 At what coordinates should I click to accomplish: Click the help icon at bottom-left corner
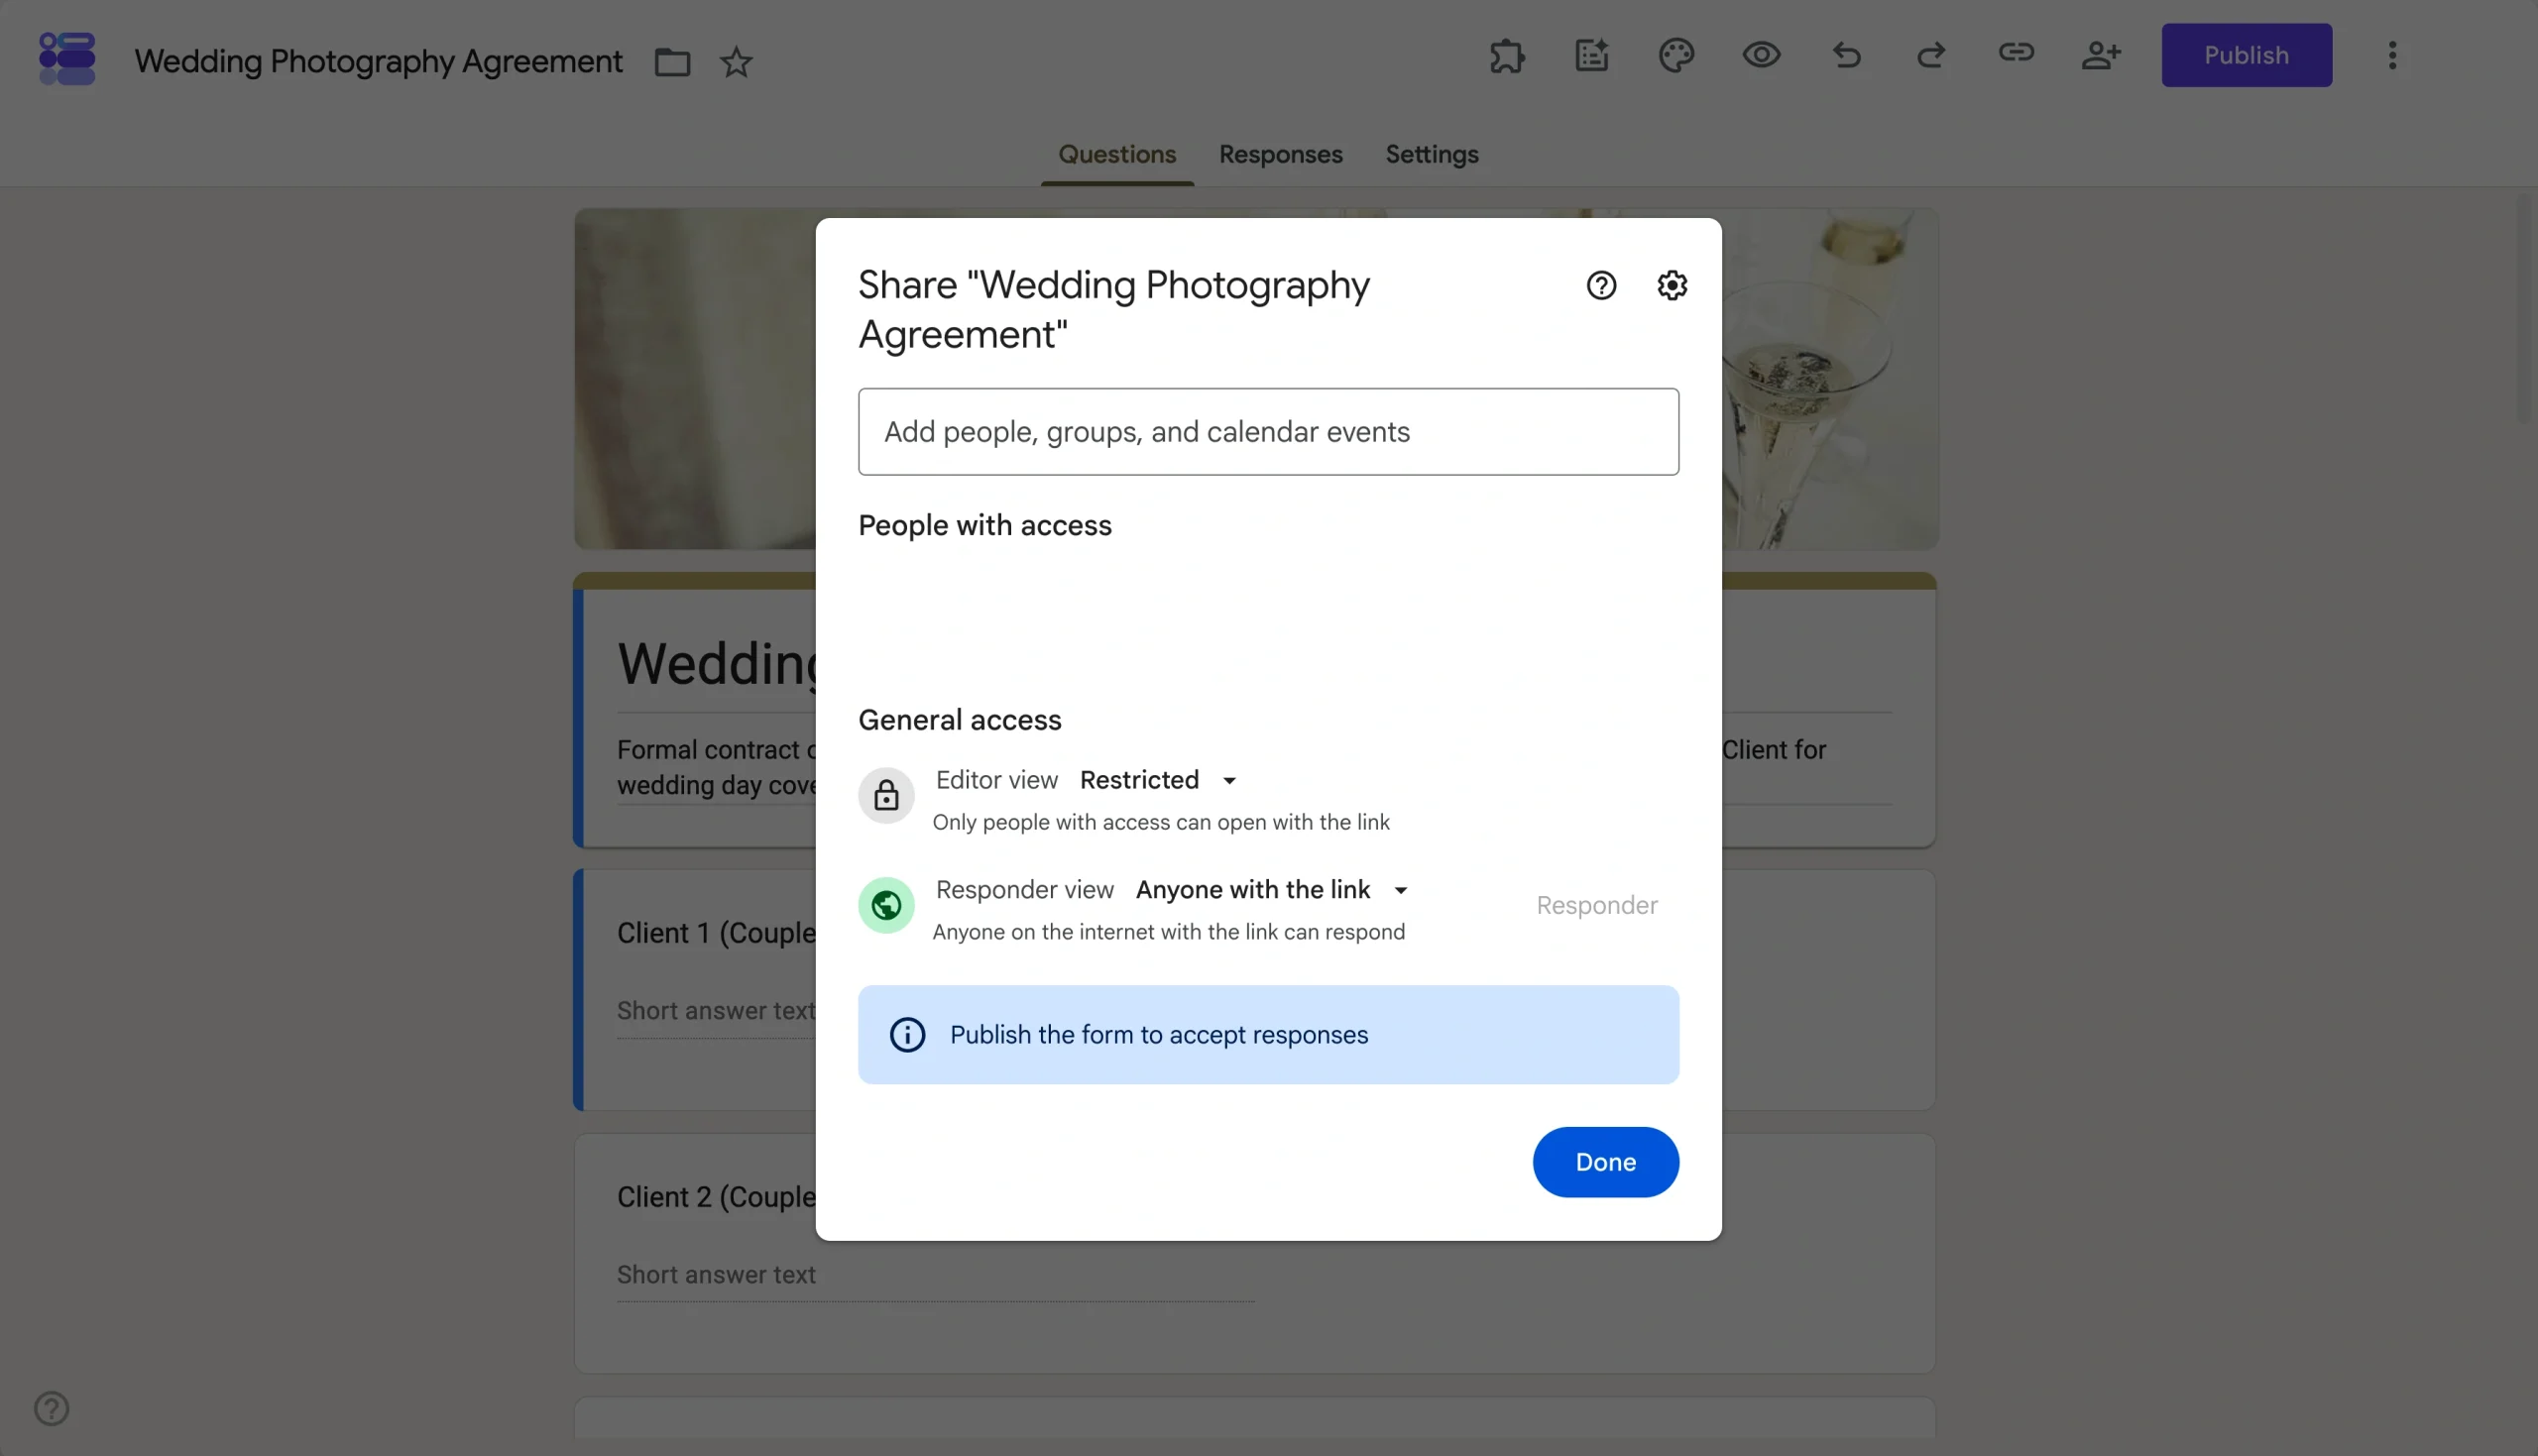[x=51, y=1409]
